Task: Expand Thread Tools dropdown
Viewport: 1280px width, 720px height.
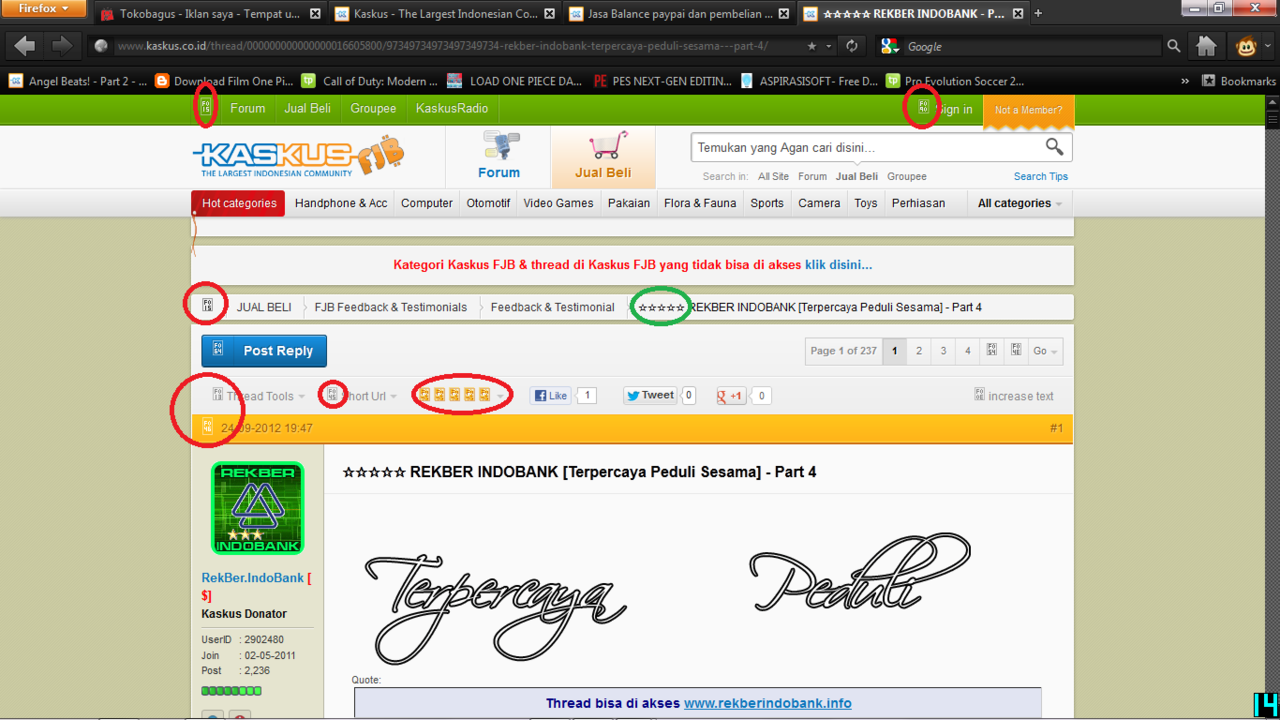Action: 259,396
